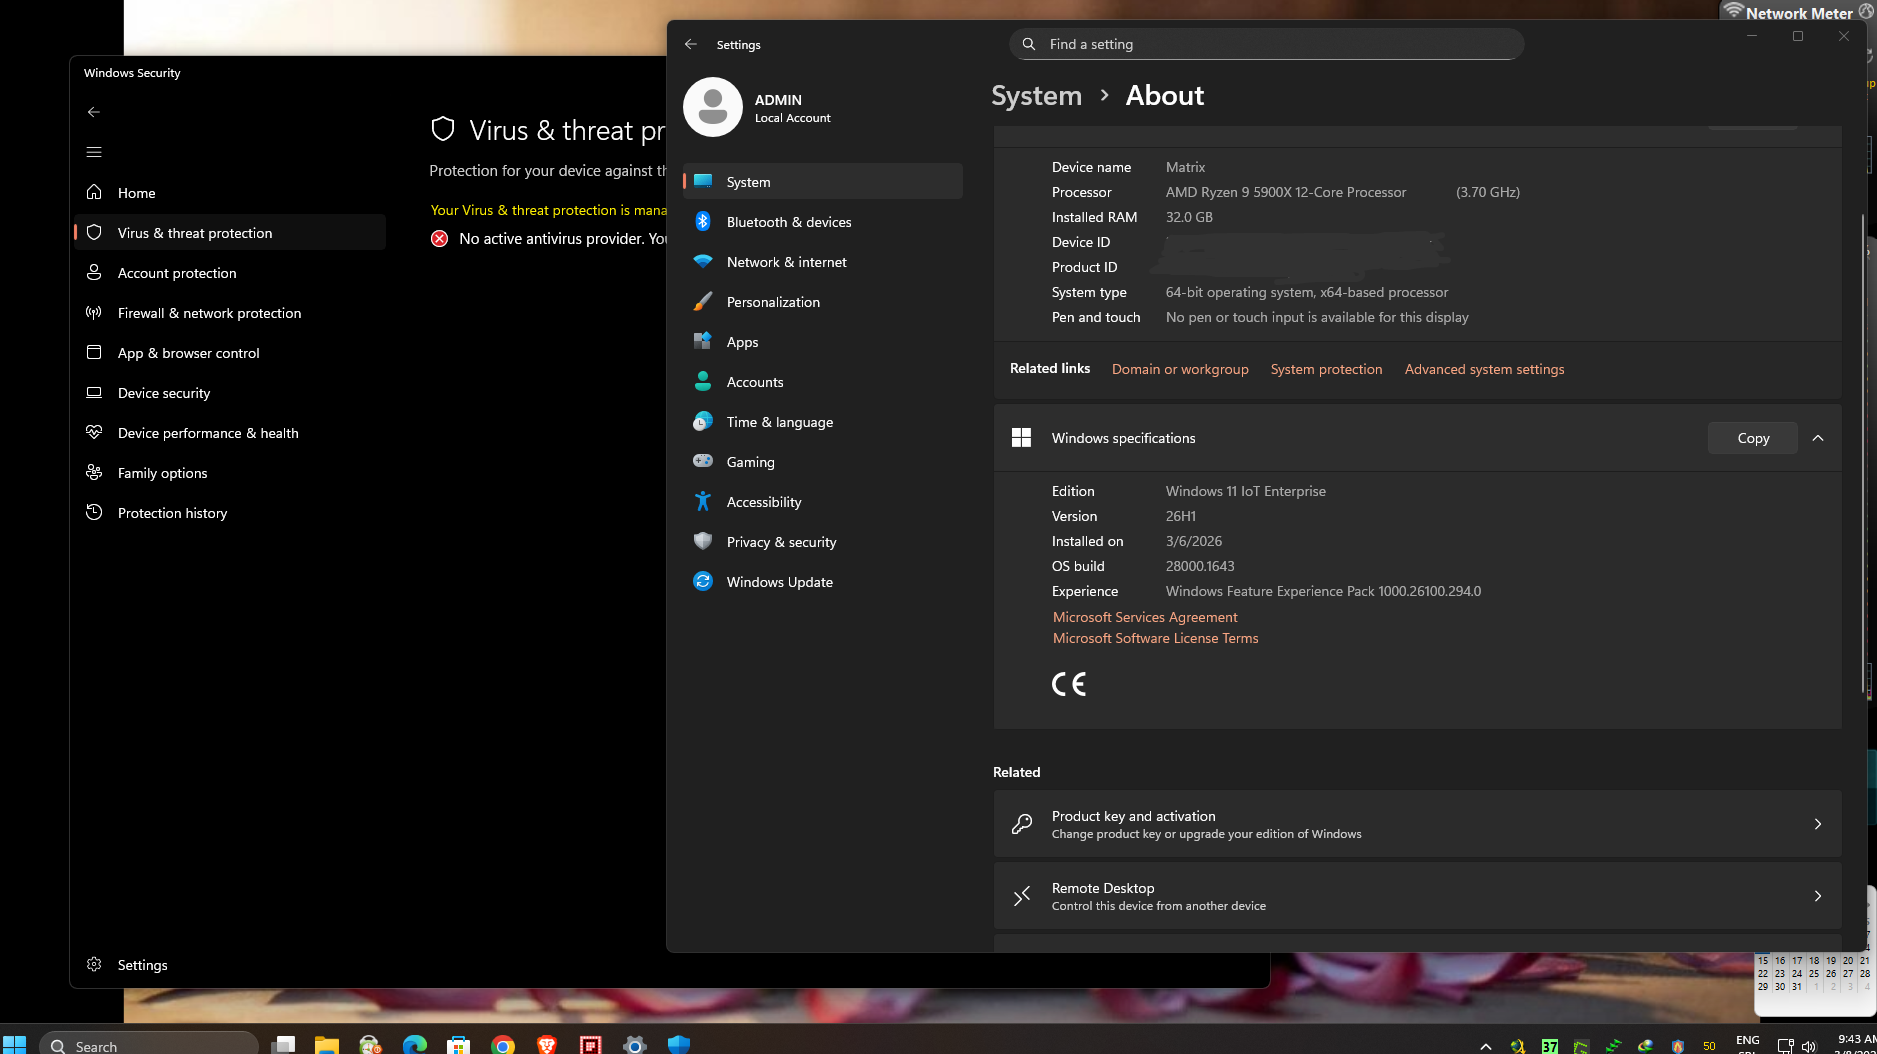Click the search magnifier icon in Settings
1877x1054 pixels.
1029,44
